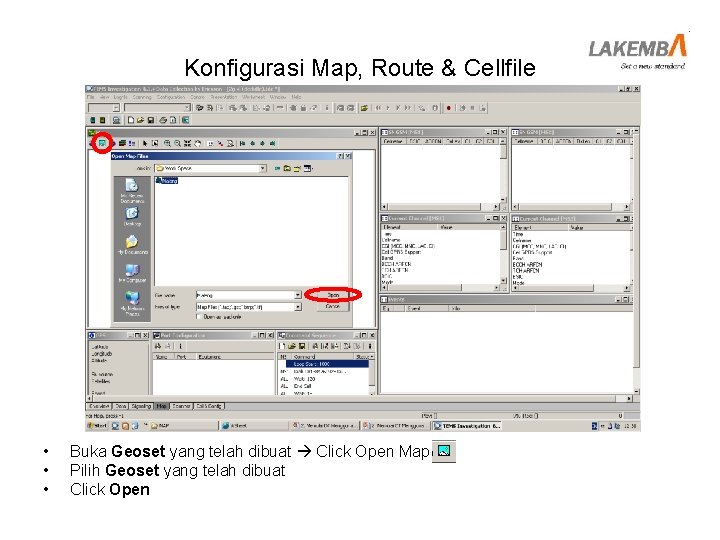Screen dimensions: 720x540
Task: Click the Up One Level folder icon
Action: (287, 169)
